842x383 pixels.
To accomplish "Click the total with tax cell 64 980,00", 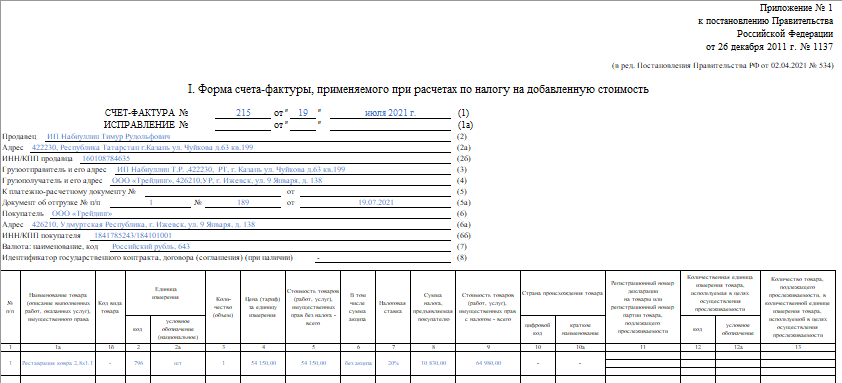I will [488, 363].
